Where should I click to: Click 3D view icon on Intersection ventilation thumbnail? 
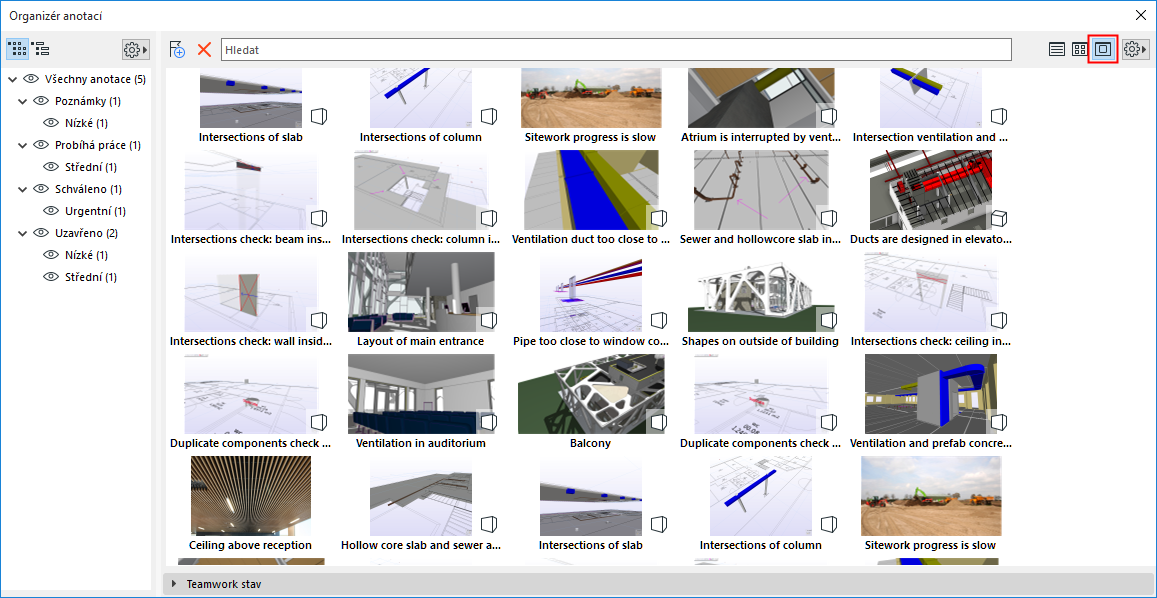click(x=998, y=116)
